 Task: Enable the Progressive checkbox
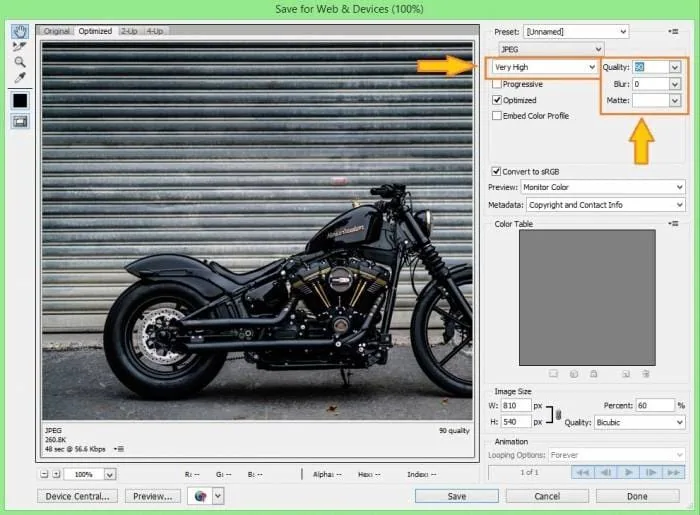[496, 84]
